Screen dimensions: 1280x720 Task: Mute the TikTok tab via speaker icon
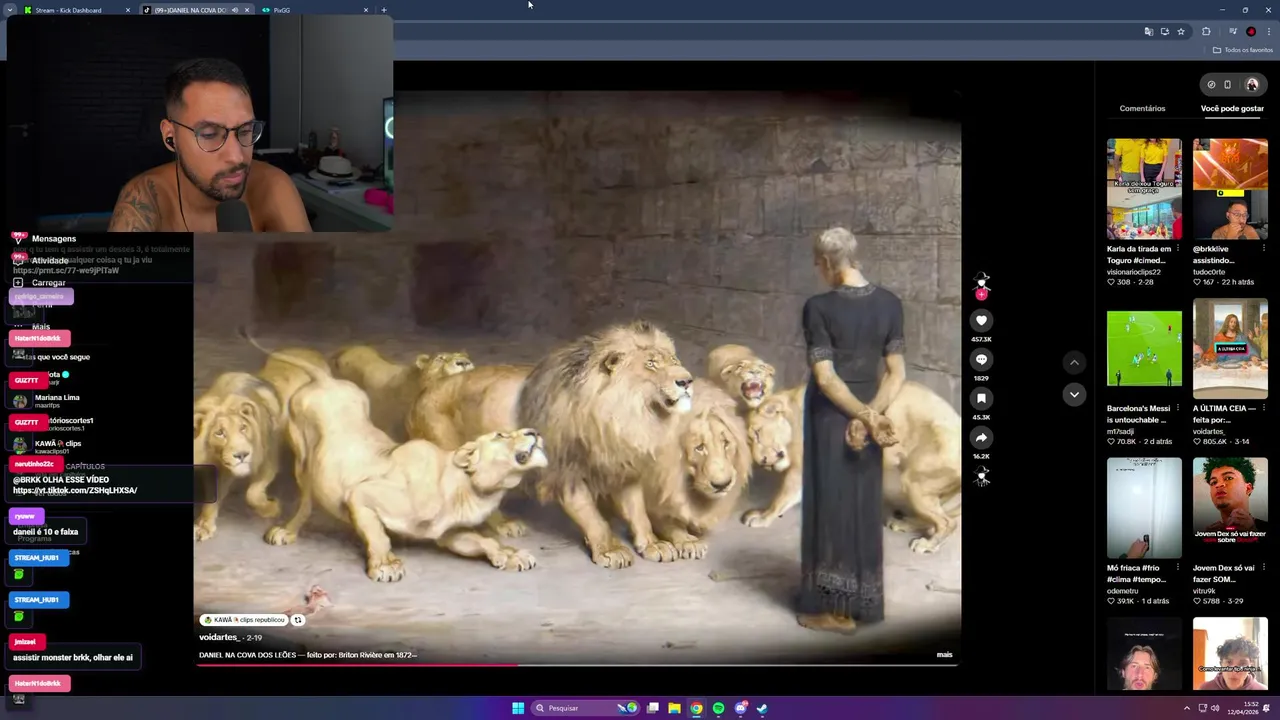(x=234, y=10)
